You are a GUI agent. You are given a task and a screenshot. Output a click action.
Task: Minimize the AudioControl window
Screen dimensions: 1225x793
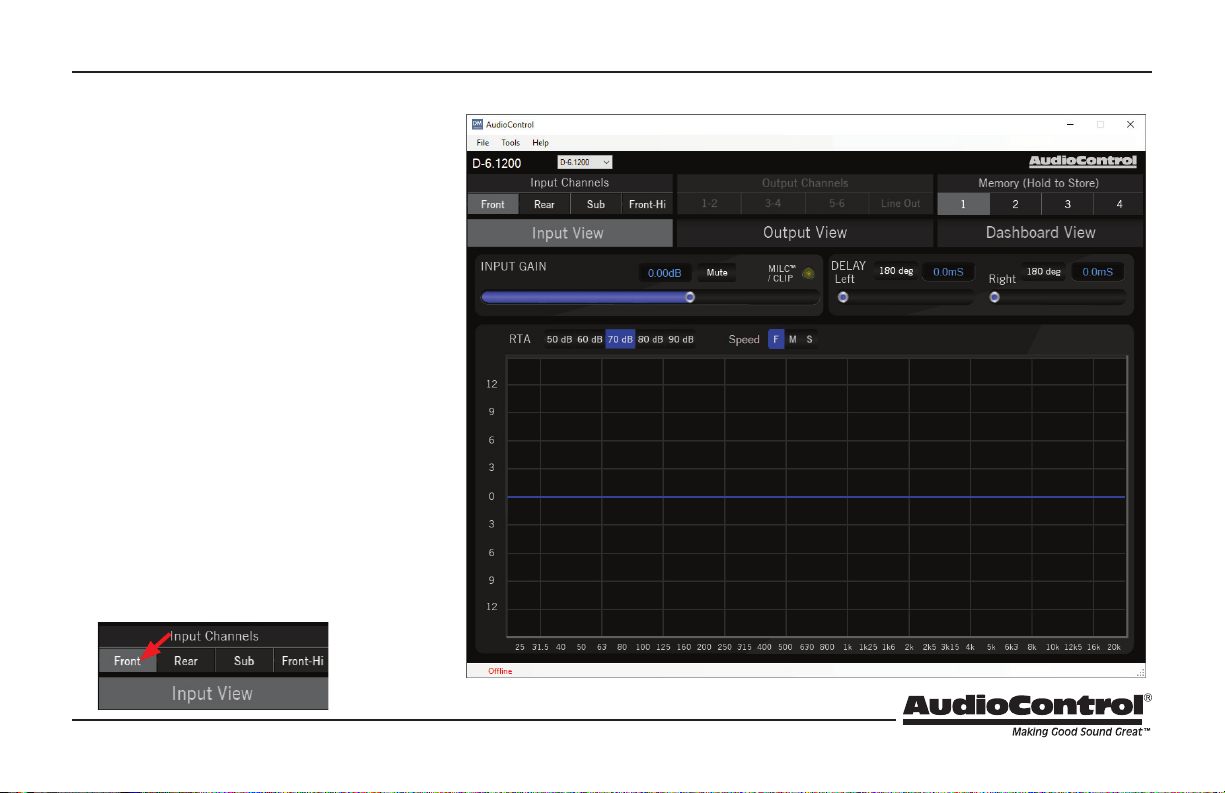pyautogui.click(x=1070, y=125)
